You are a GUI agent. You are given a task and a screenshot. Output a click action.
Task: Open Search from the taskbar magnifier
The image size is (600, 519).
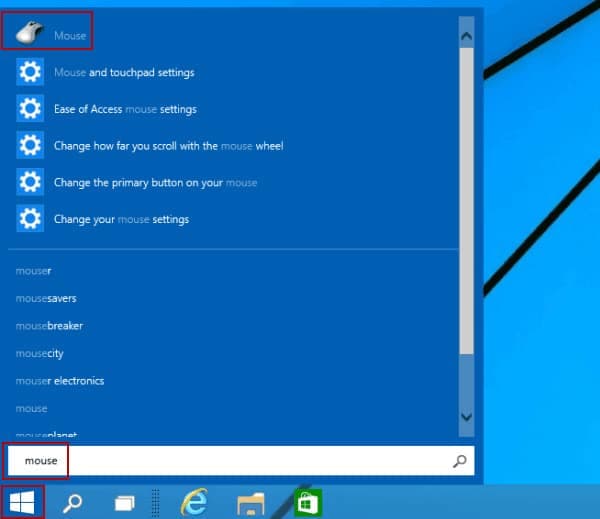click(72, 503)
